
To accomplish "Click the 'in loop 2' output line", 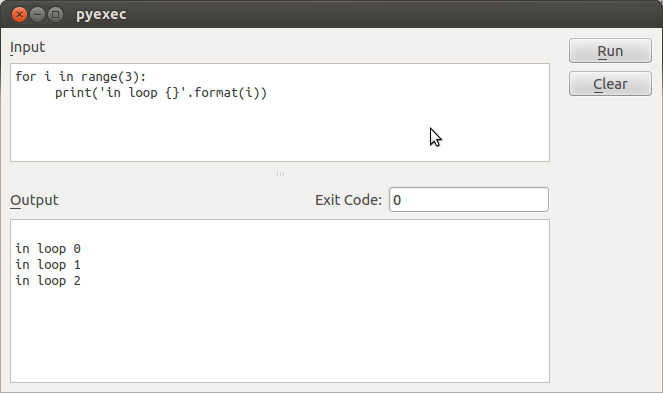I will click(48, 280).
